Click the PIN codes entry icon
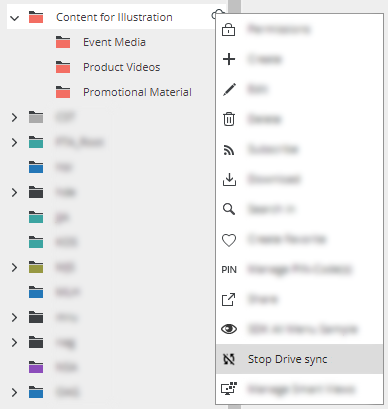 click(x=229, y=270)
